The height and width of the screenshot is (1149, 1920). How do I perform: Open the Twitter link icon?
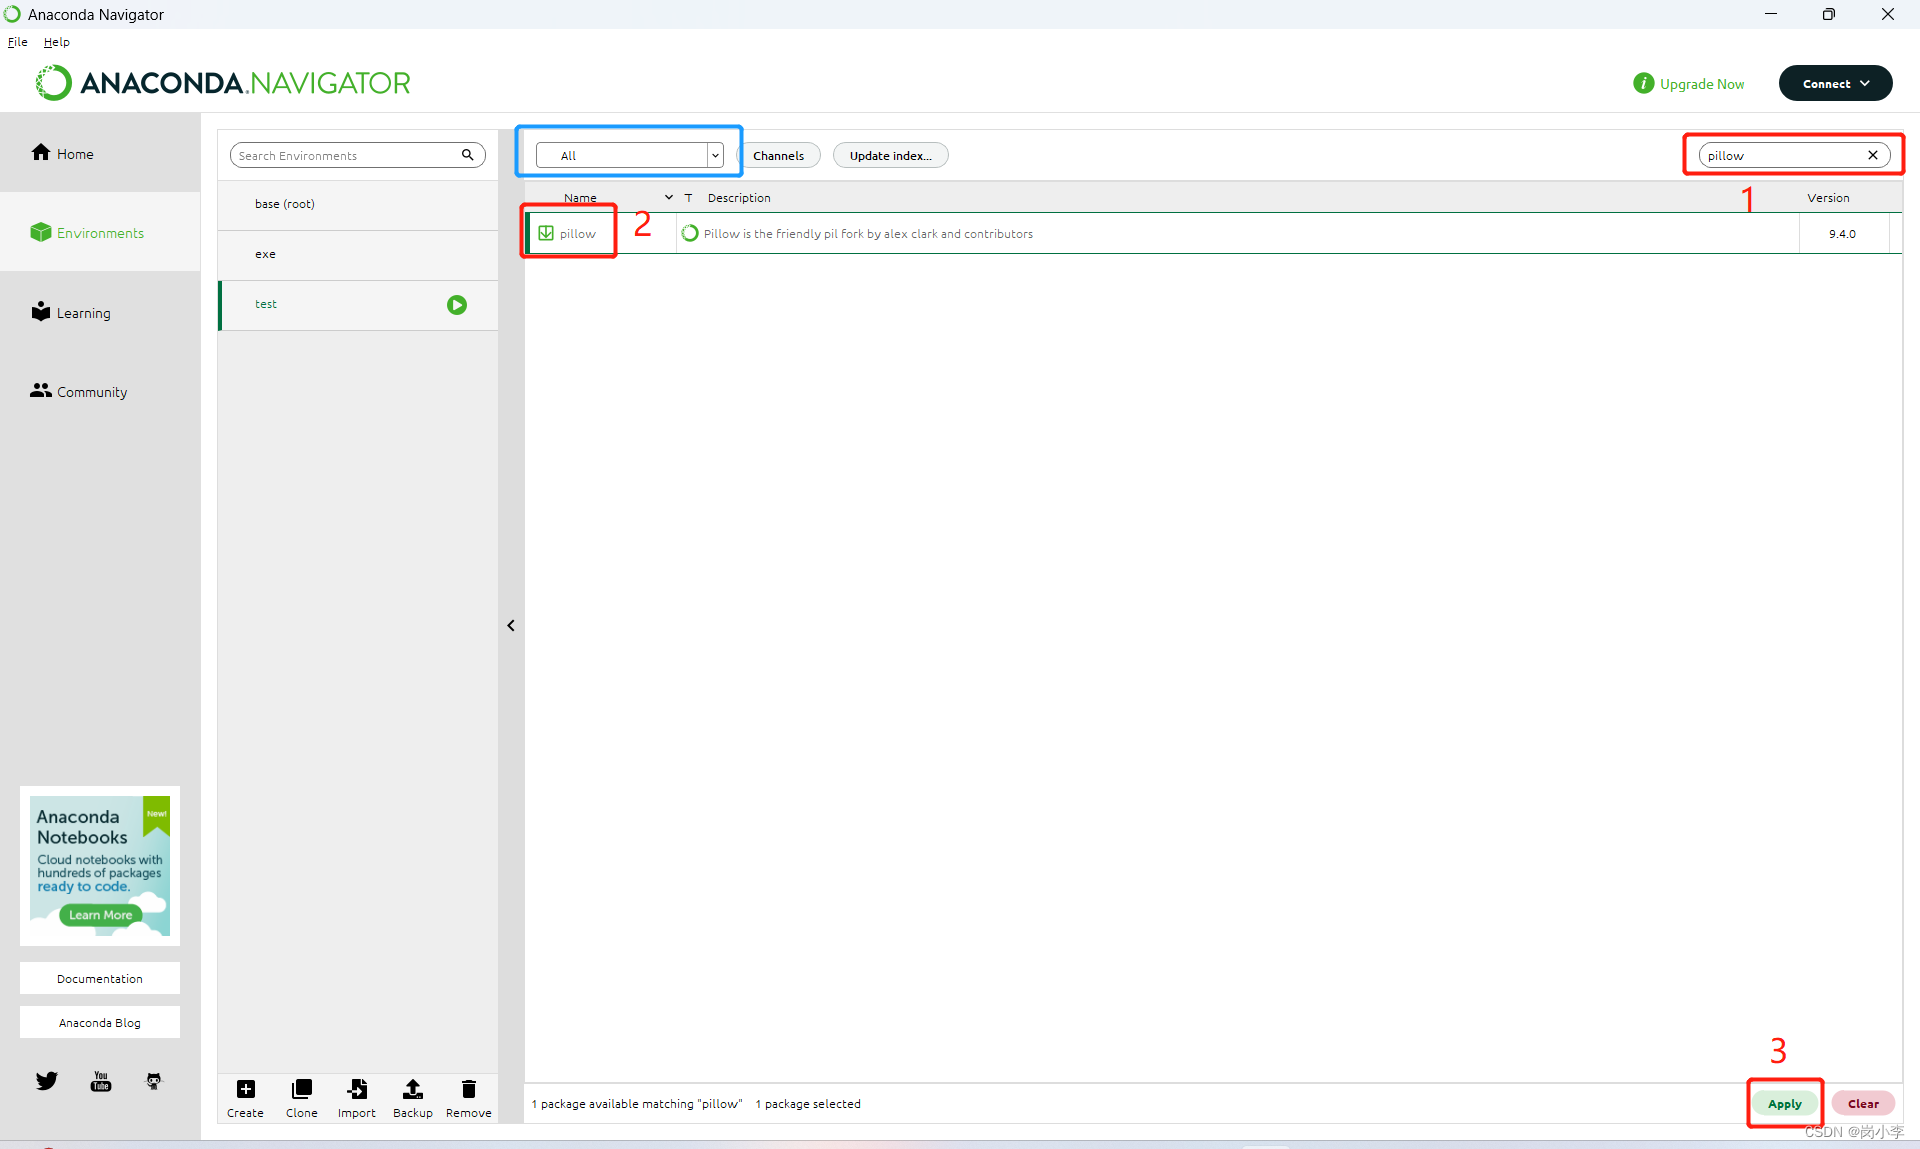pyautogui.click(x=47, y=1081)
